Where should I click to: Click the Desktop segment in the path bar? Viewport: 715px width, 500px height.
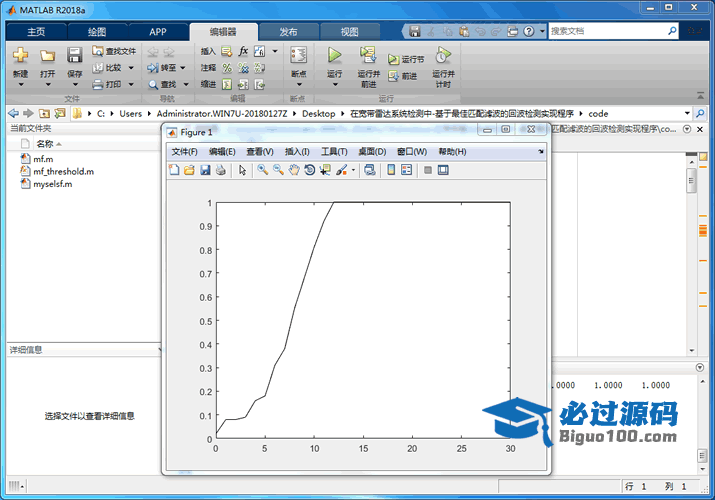(x=318, y=113)
